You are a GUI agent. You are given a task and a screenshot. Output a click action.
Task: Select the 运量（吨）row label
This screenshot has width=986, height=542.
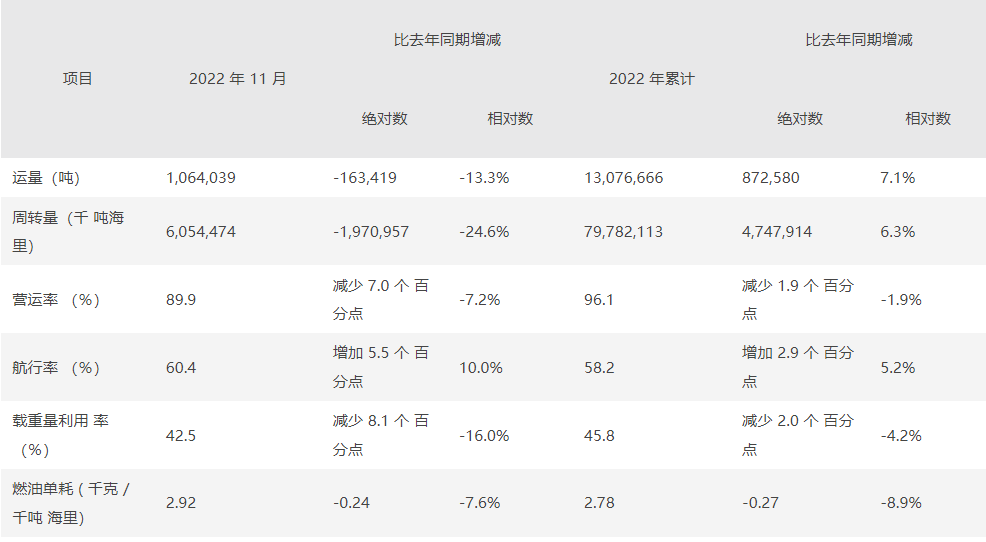point(46,178)
